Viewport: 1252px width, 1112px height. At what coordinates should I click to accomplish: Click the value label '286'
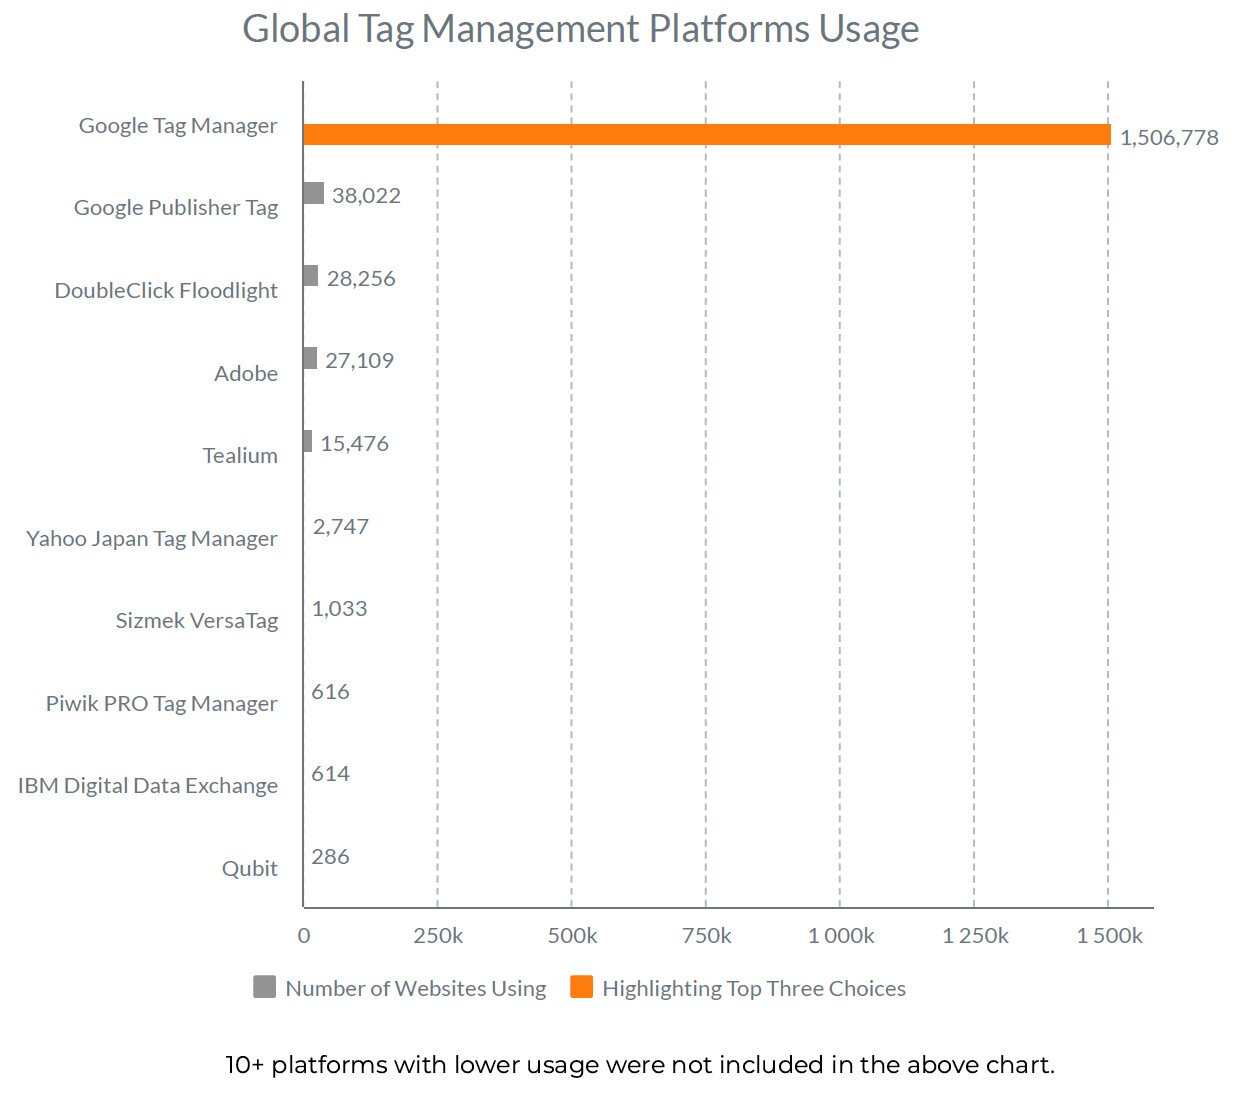point(331,857)
